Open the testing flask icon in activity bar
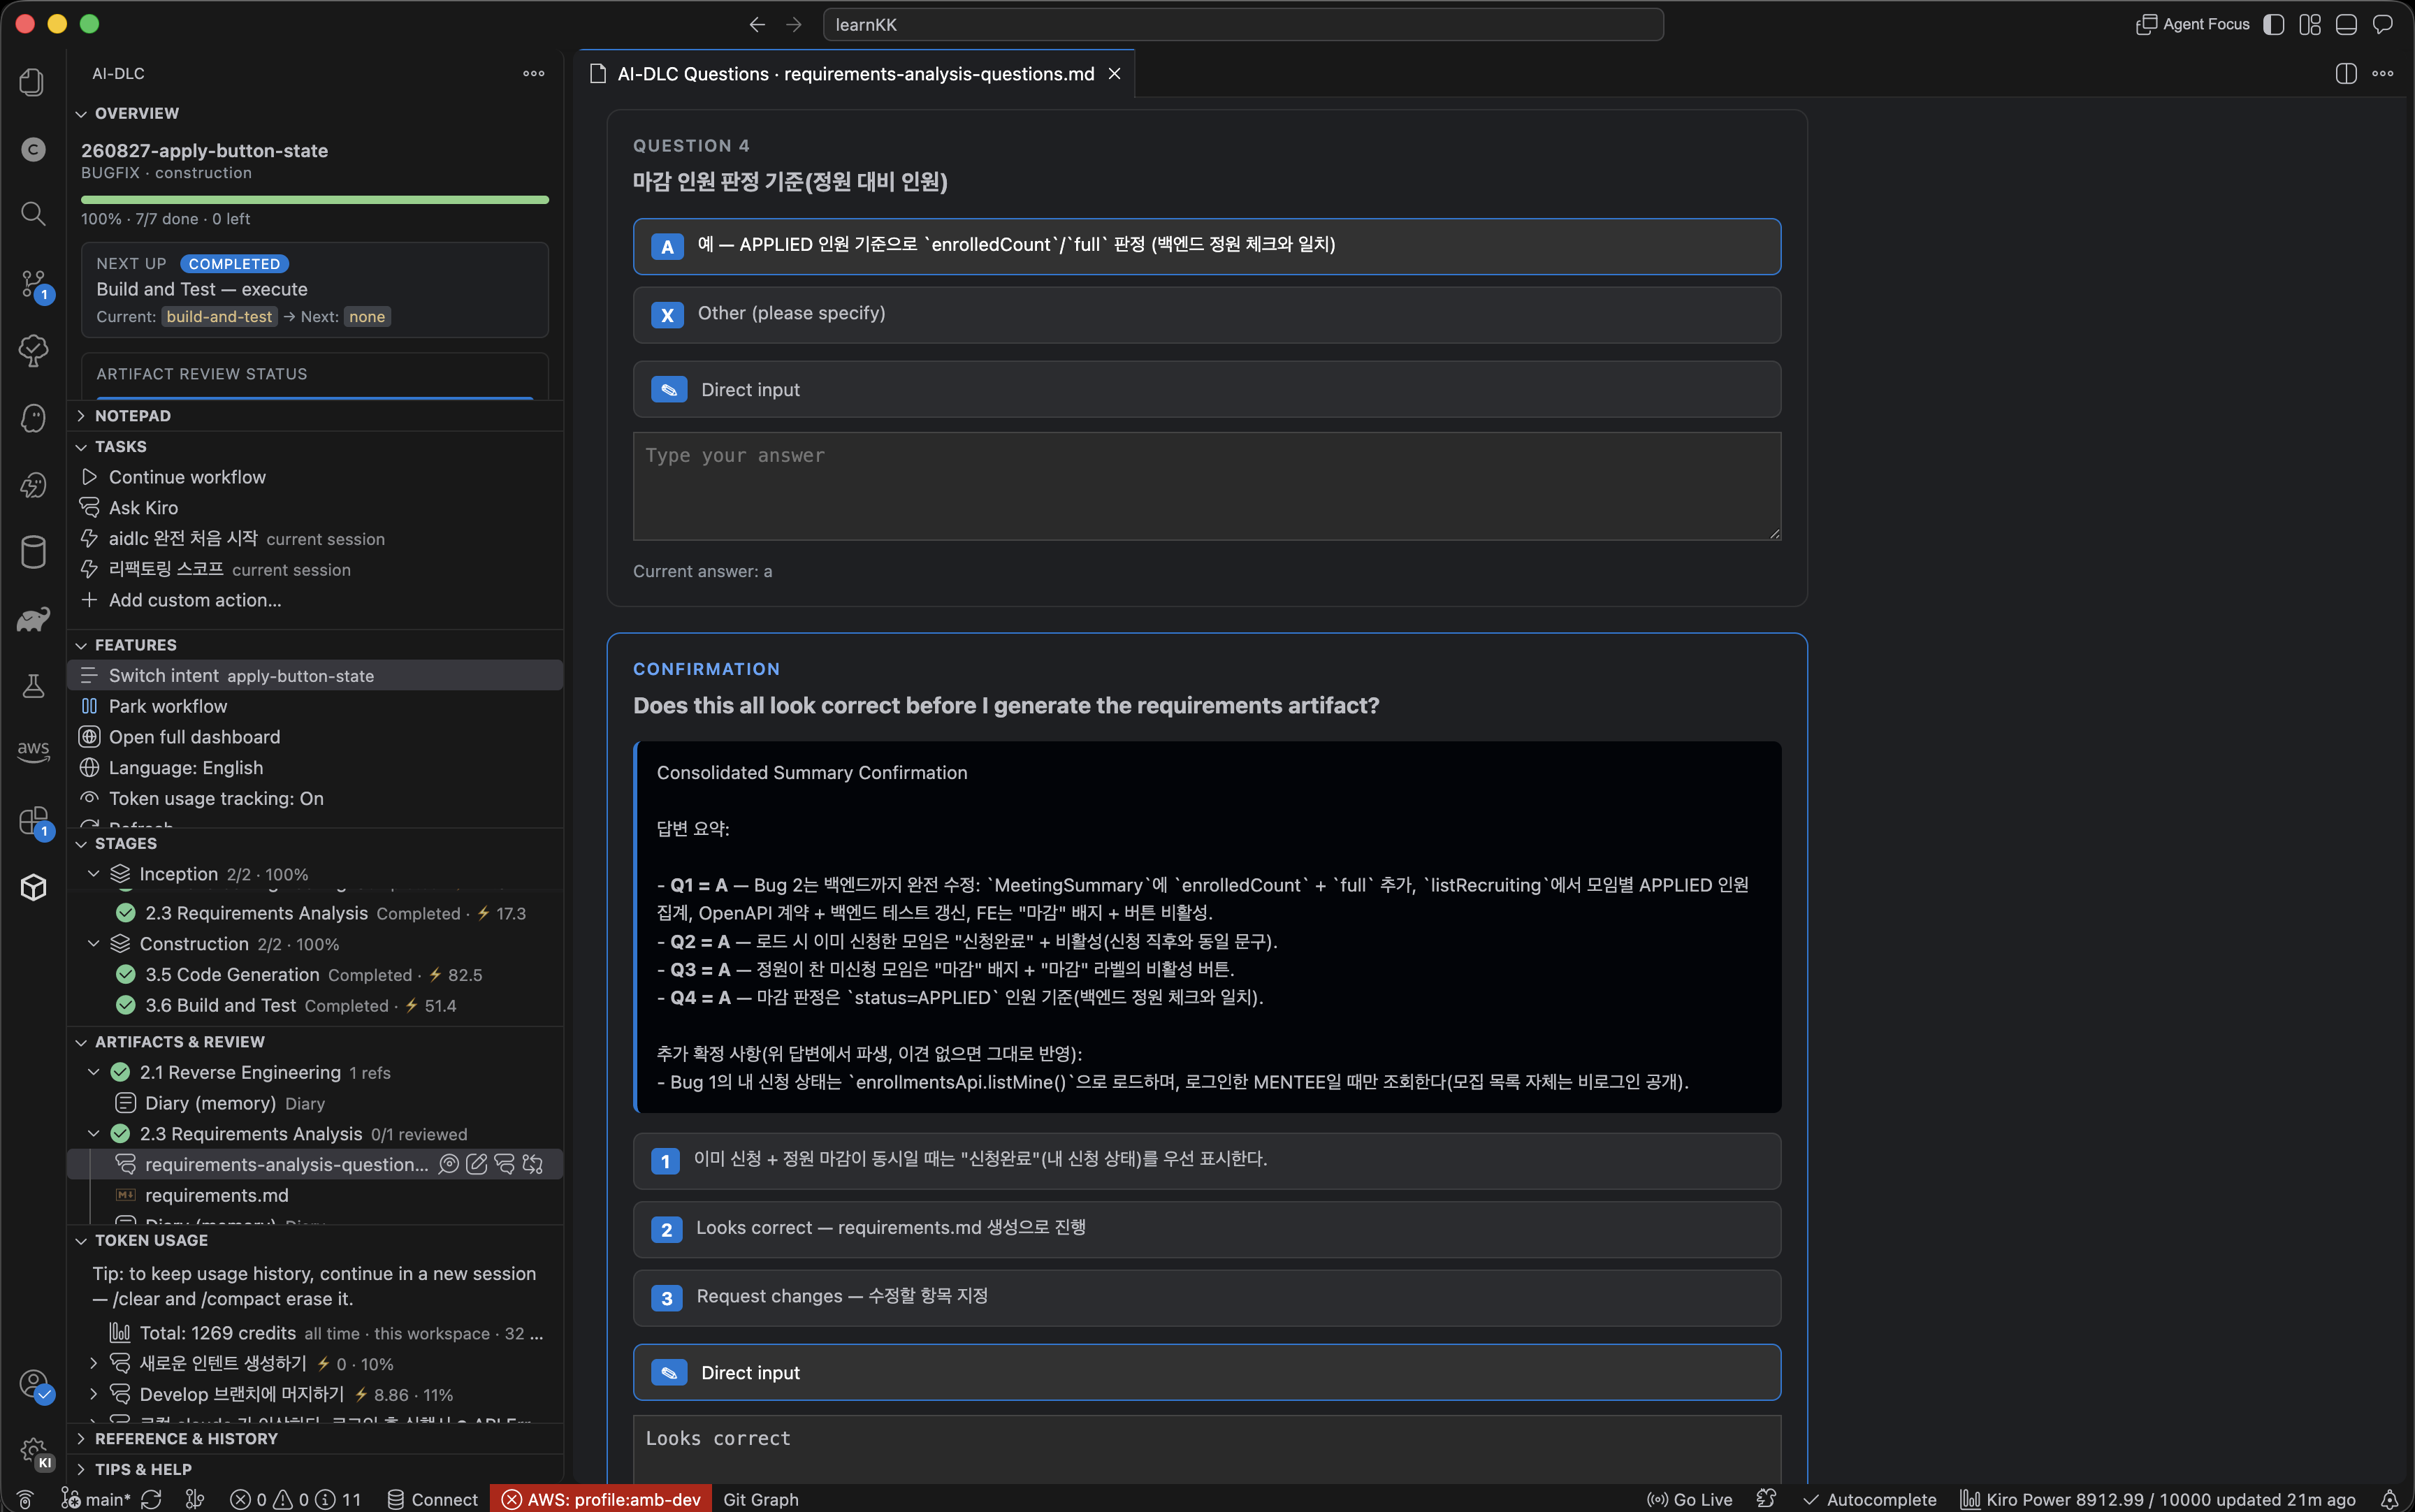This screenshot has width=2415, height=1512. [32, 686]
